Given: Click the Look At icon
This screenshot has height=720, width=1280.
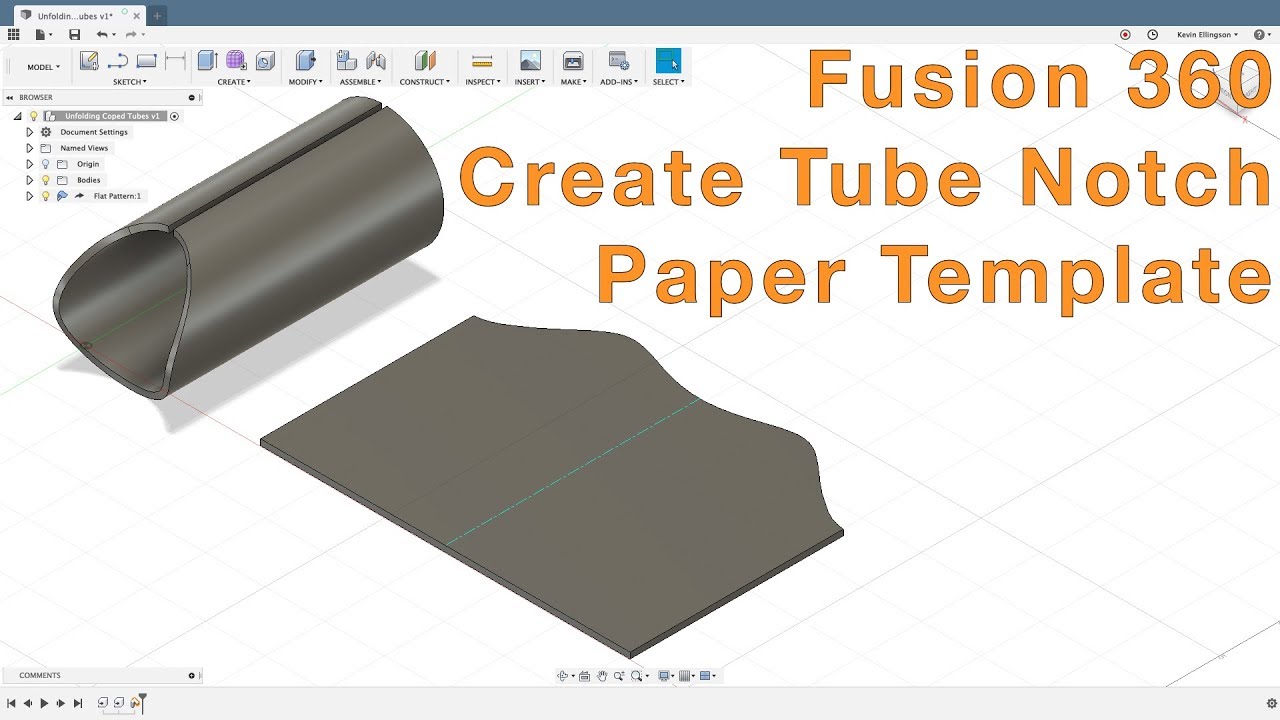Looking at the screenshot, I should point(584,676).
